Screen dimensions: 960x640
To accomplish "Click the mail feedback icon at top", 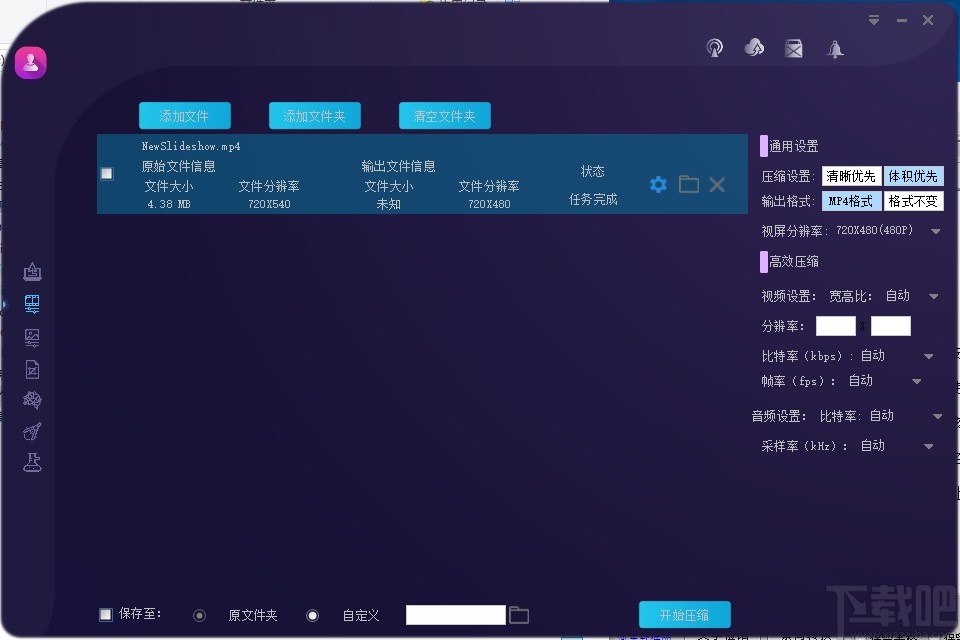I will click(794, 48).
